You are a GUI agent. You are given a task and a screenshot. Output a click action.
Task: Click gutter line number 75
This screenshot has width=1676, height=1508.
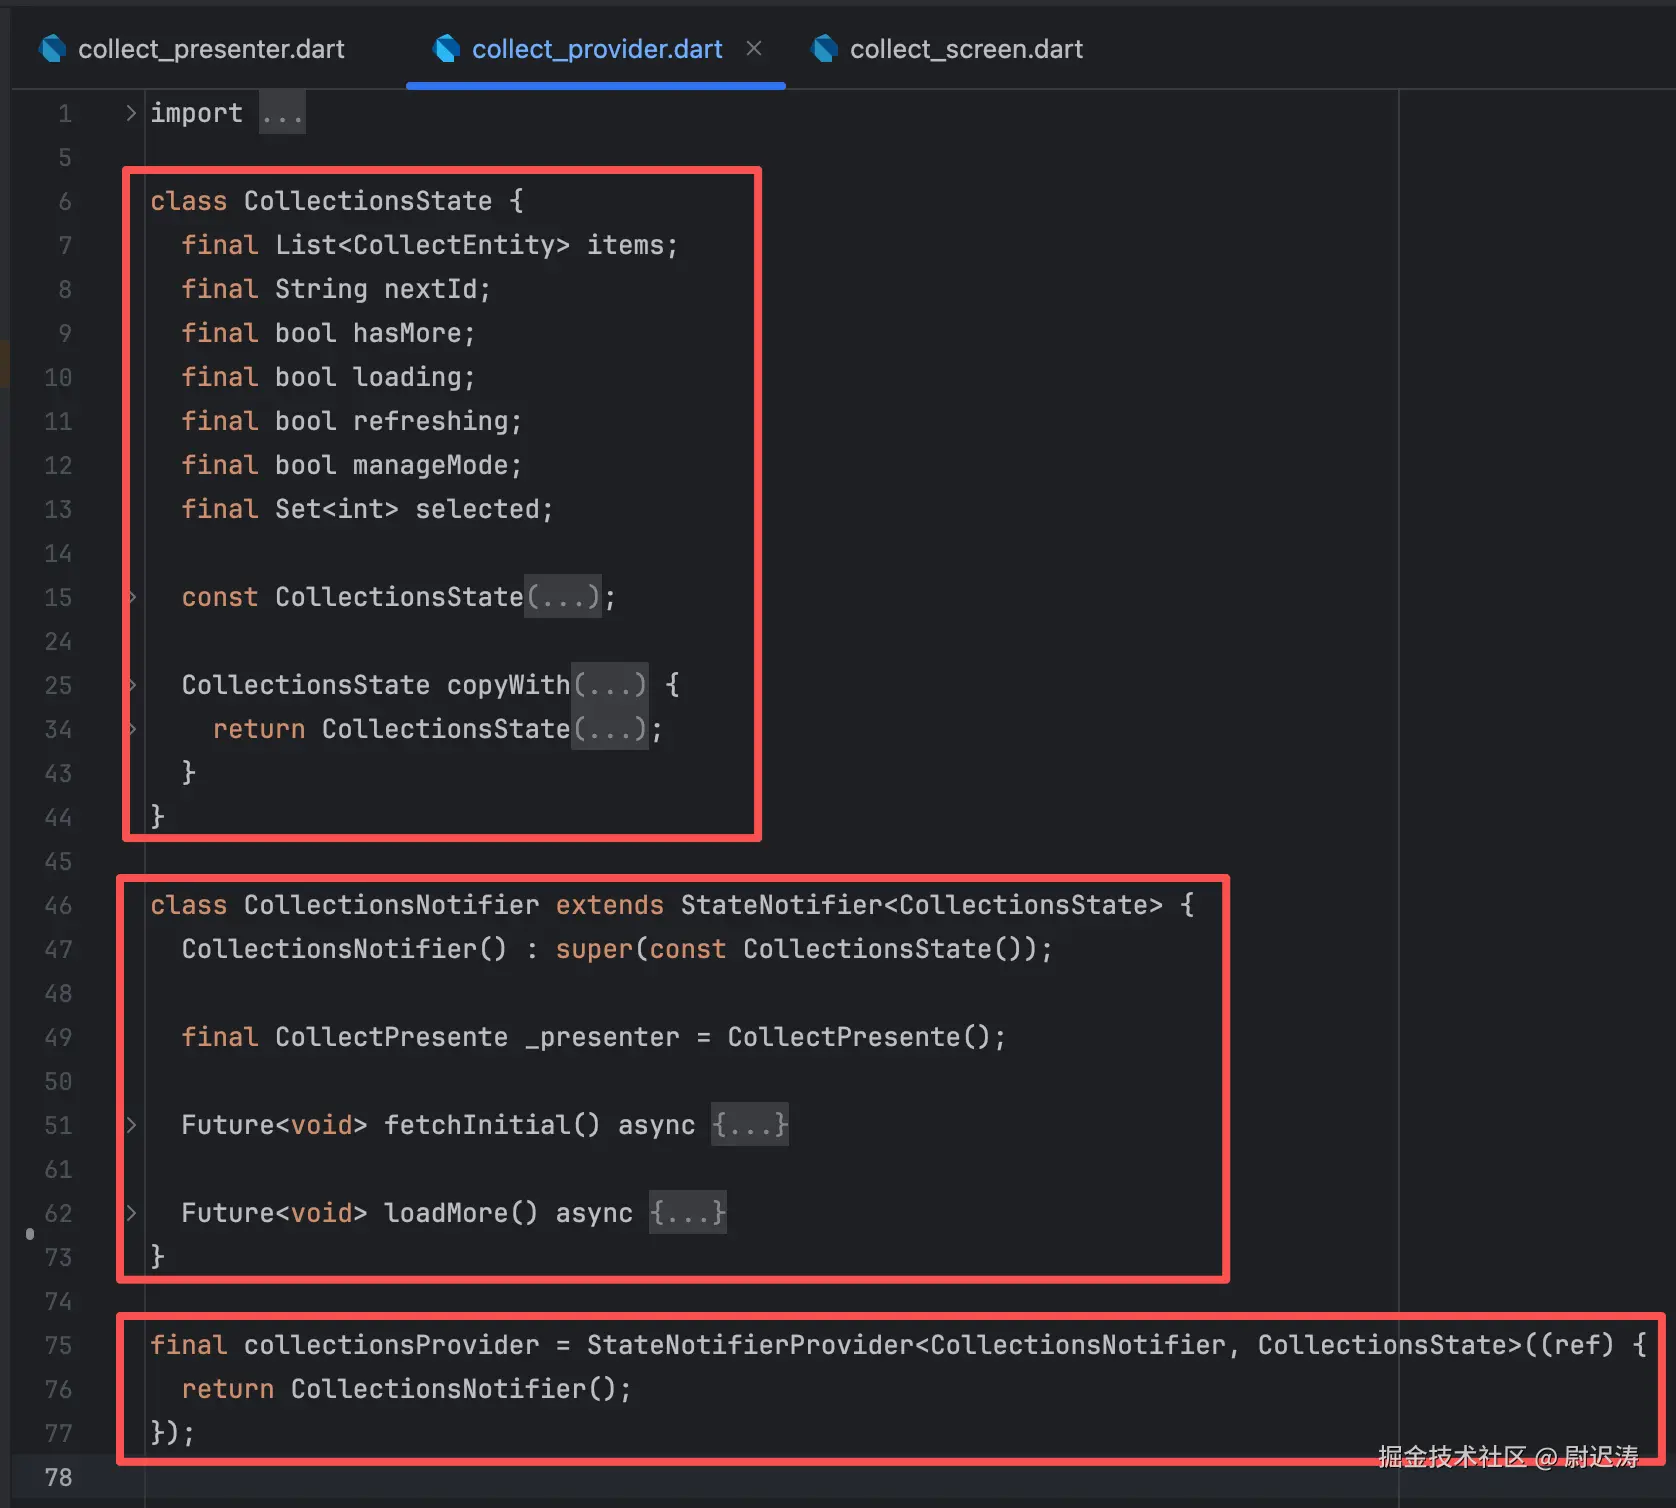click(58, 1345)
